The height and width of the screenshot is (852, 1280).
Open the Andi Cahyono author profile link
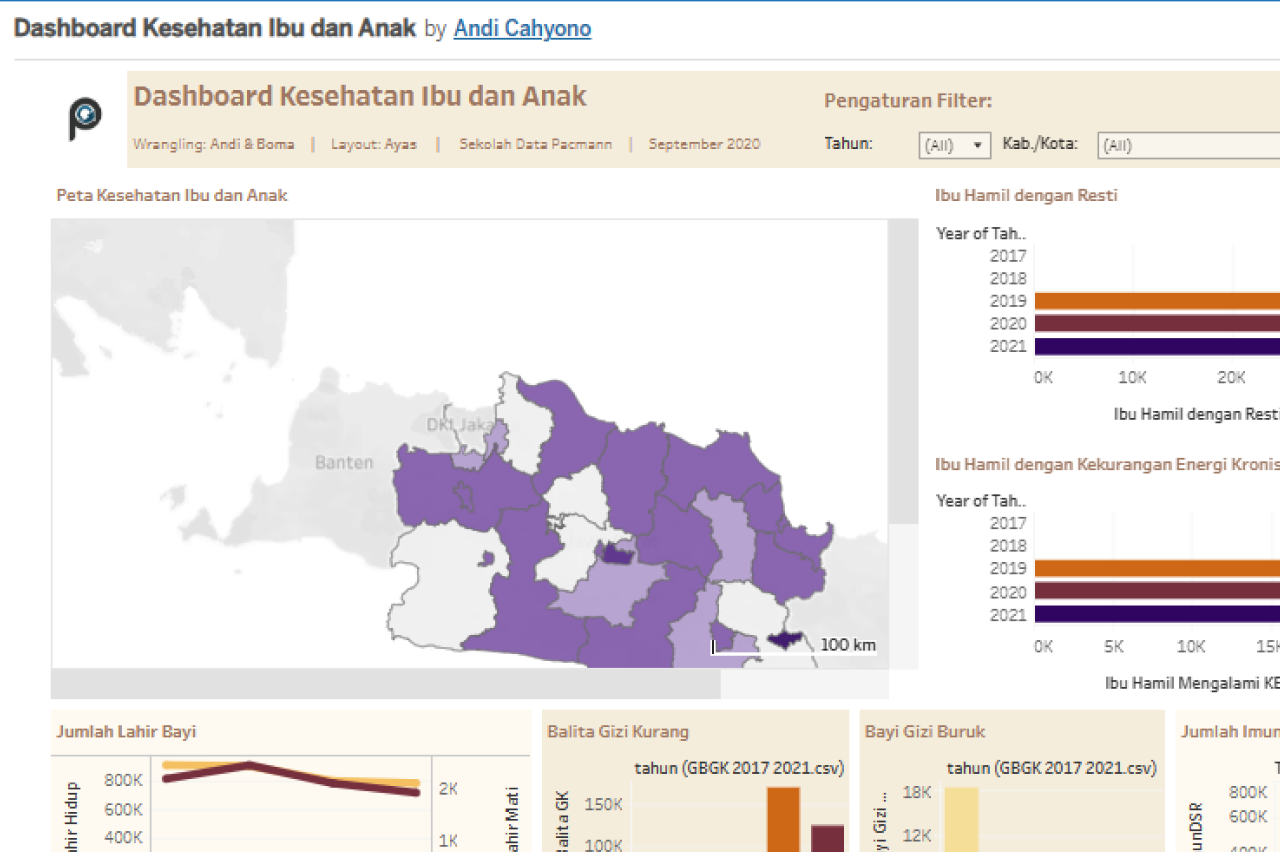click(x=522, y=28)
